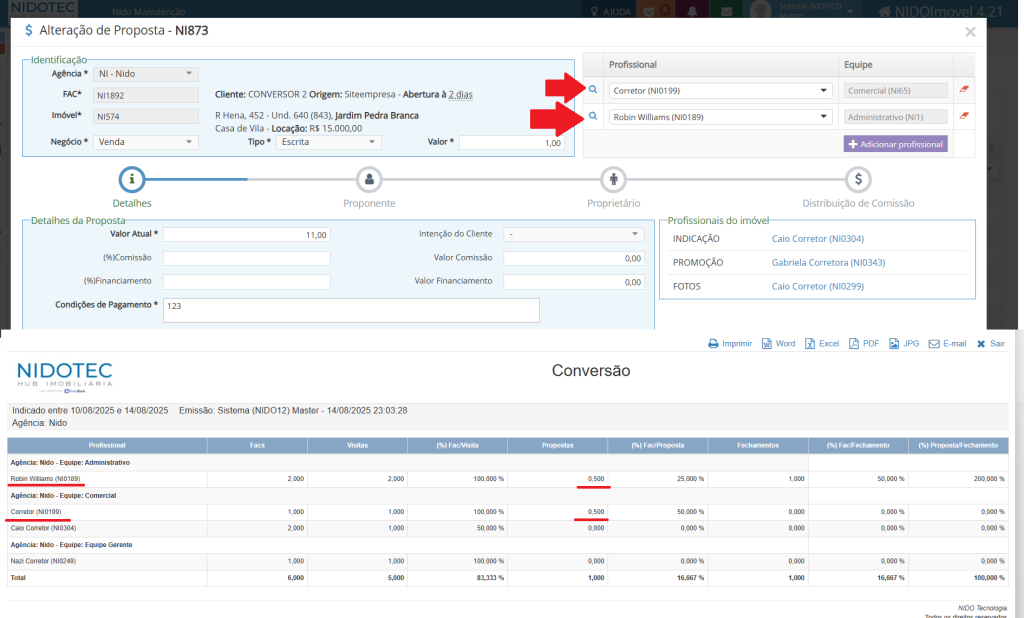This screenshot has width=1024, height=618.
Task: Open the notification bell in top bar
Action: point(692,12)
